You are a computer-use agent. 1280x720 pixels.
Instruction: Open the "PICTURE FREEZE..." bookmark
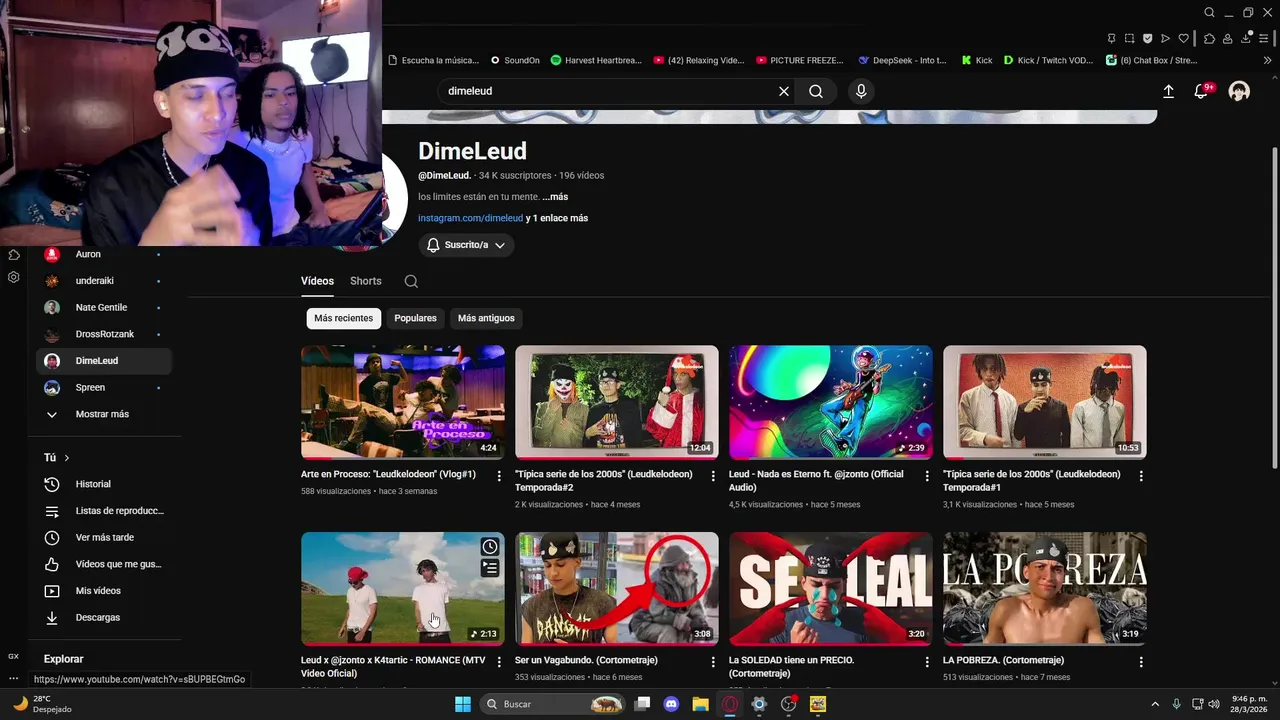[800, 60]
